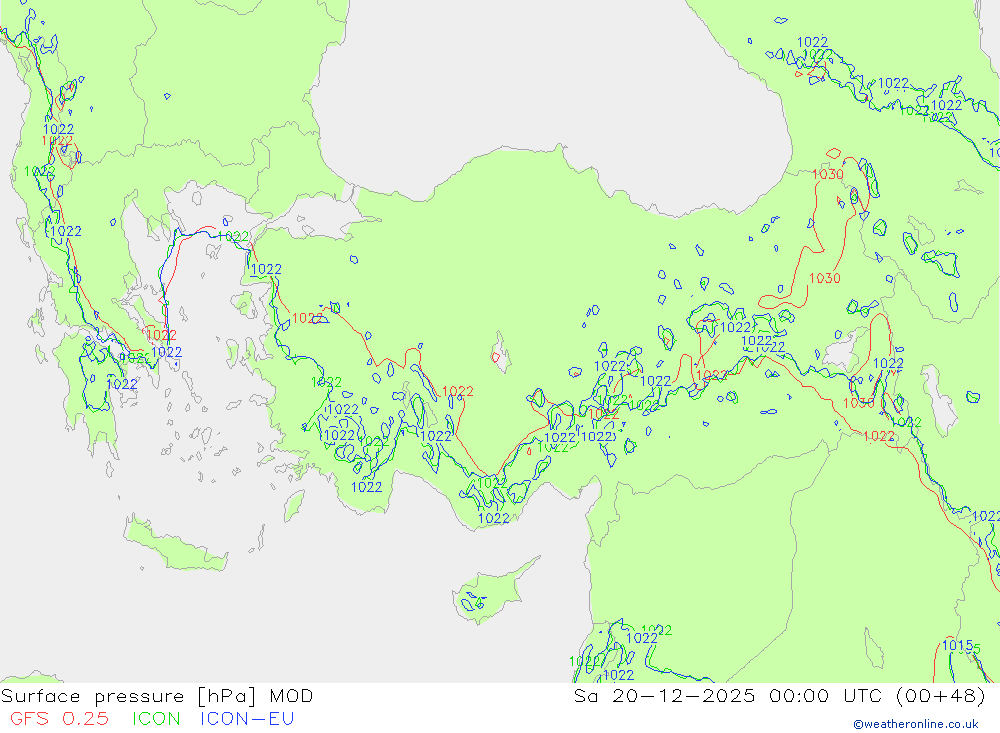Viewport: 1000px width, 733px height.
Task: Click the green ICON legend label
Action: [x=156, y=719]
